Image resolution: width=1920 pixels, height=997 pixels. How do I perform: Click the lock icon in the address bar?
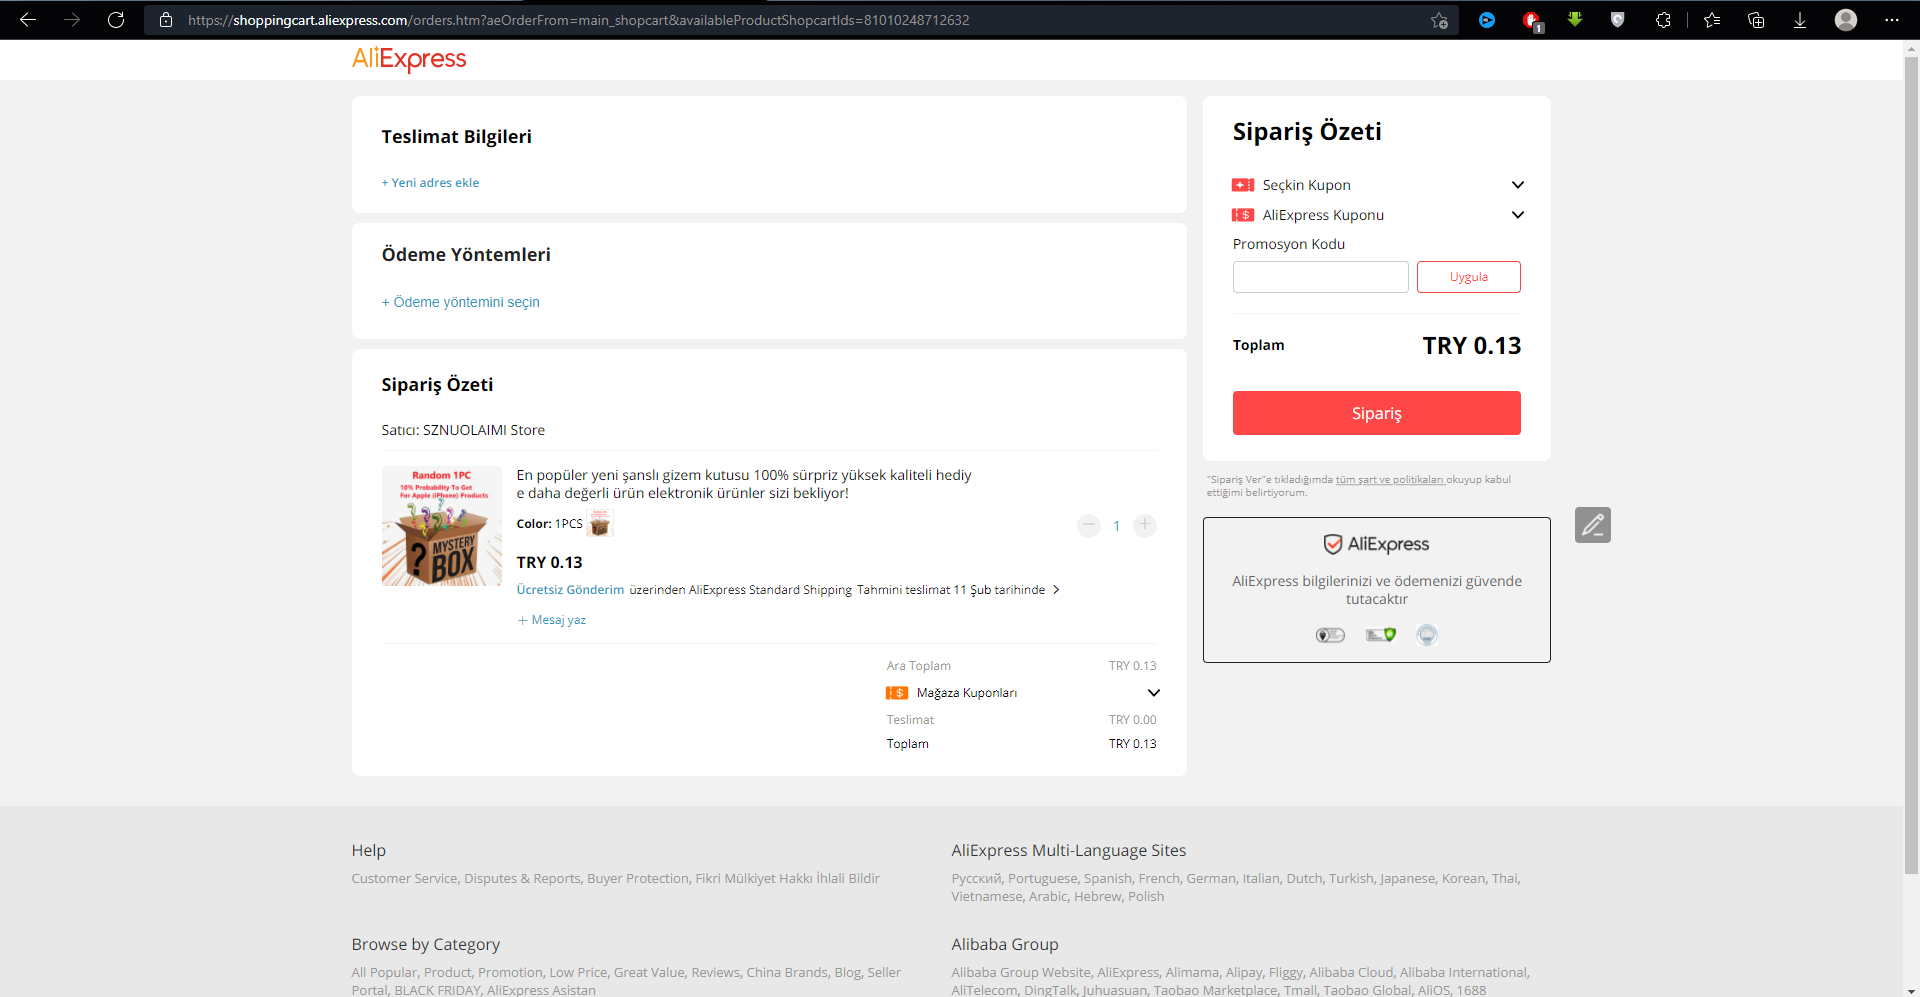point(166,20)
